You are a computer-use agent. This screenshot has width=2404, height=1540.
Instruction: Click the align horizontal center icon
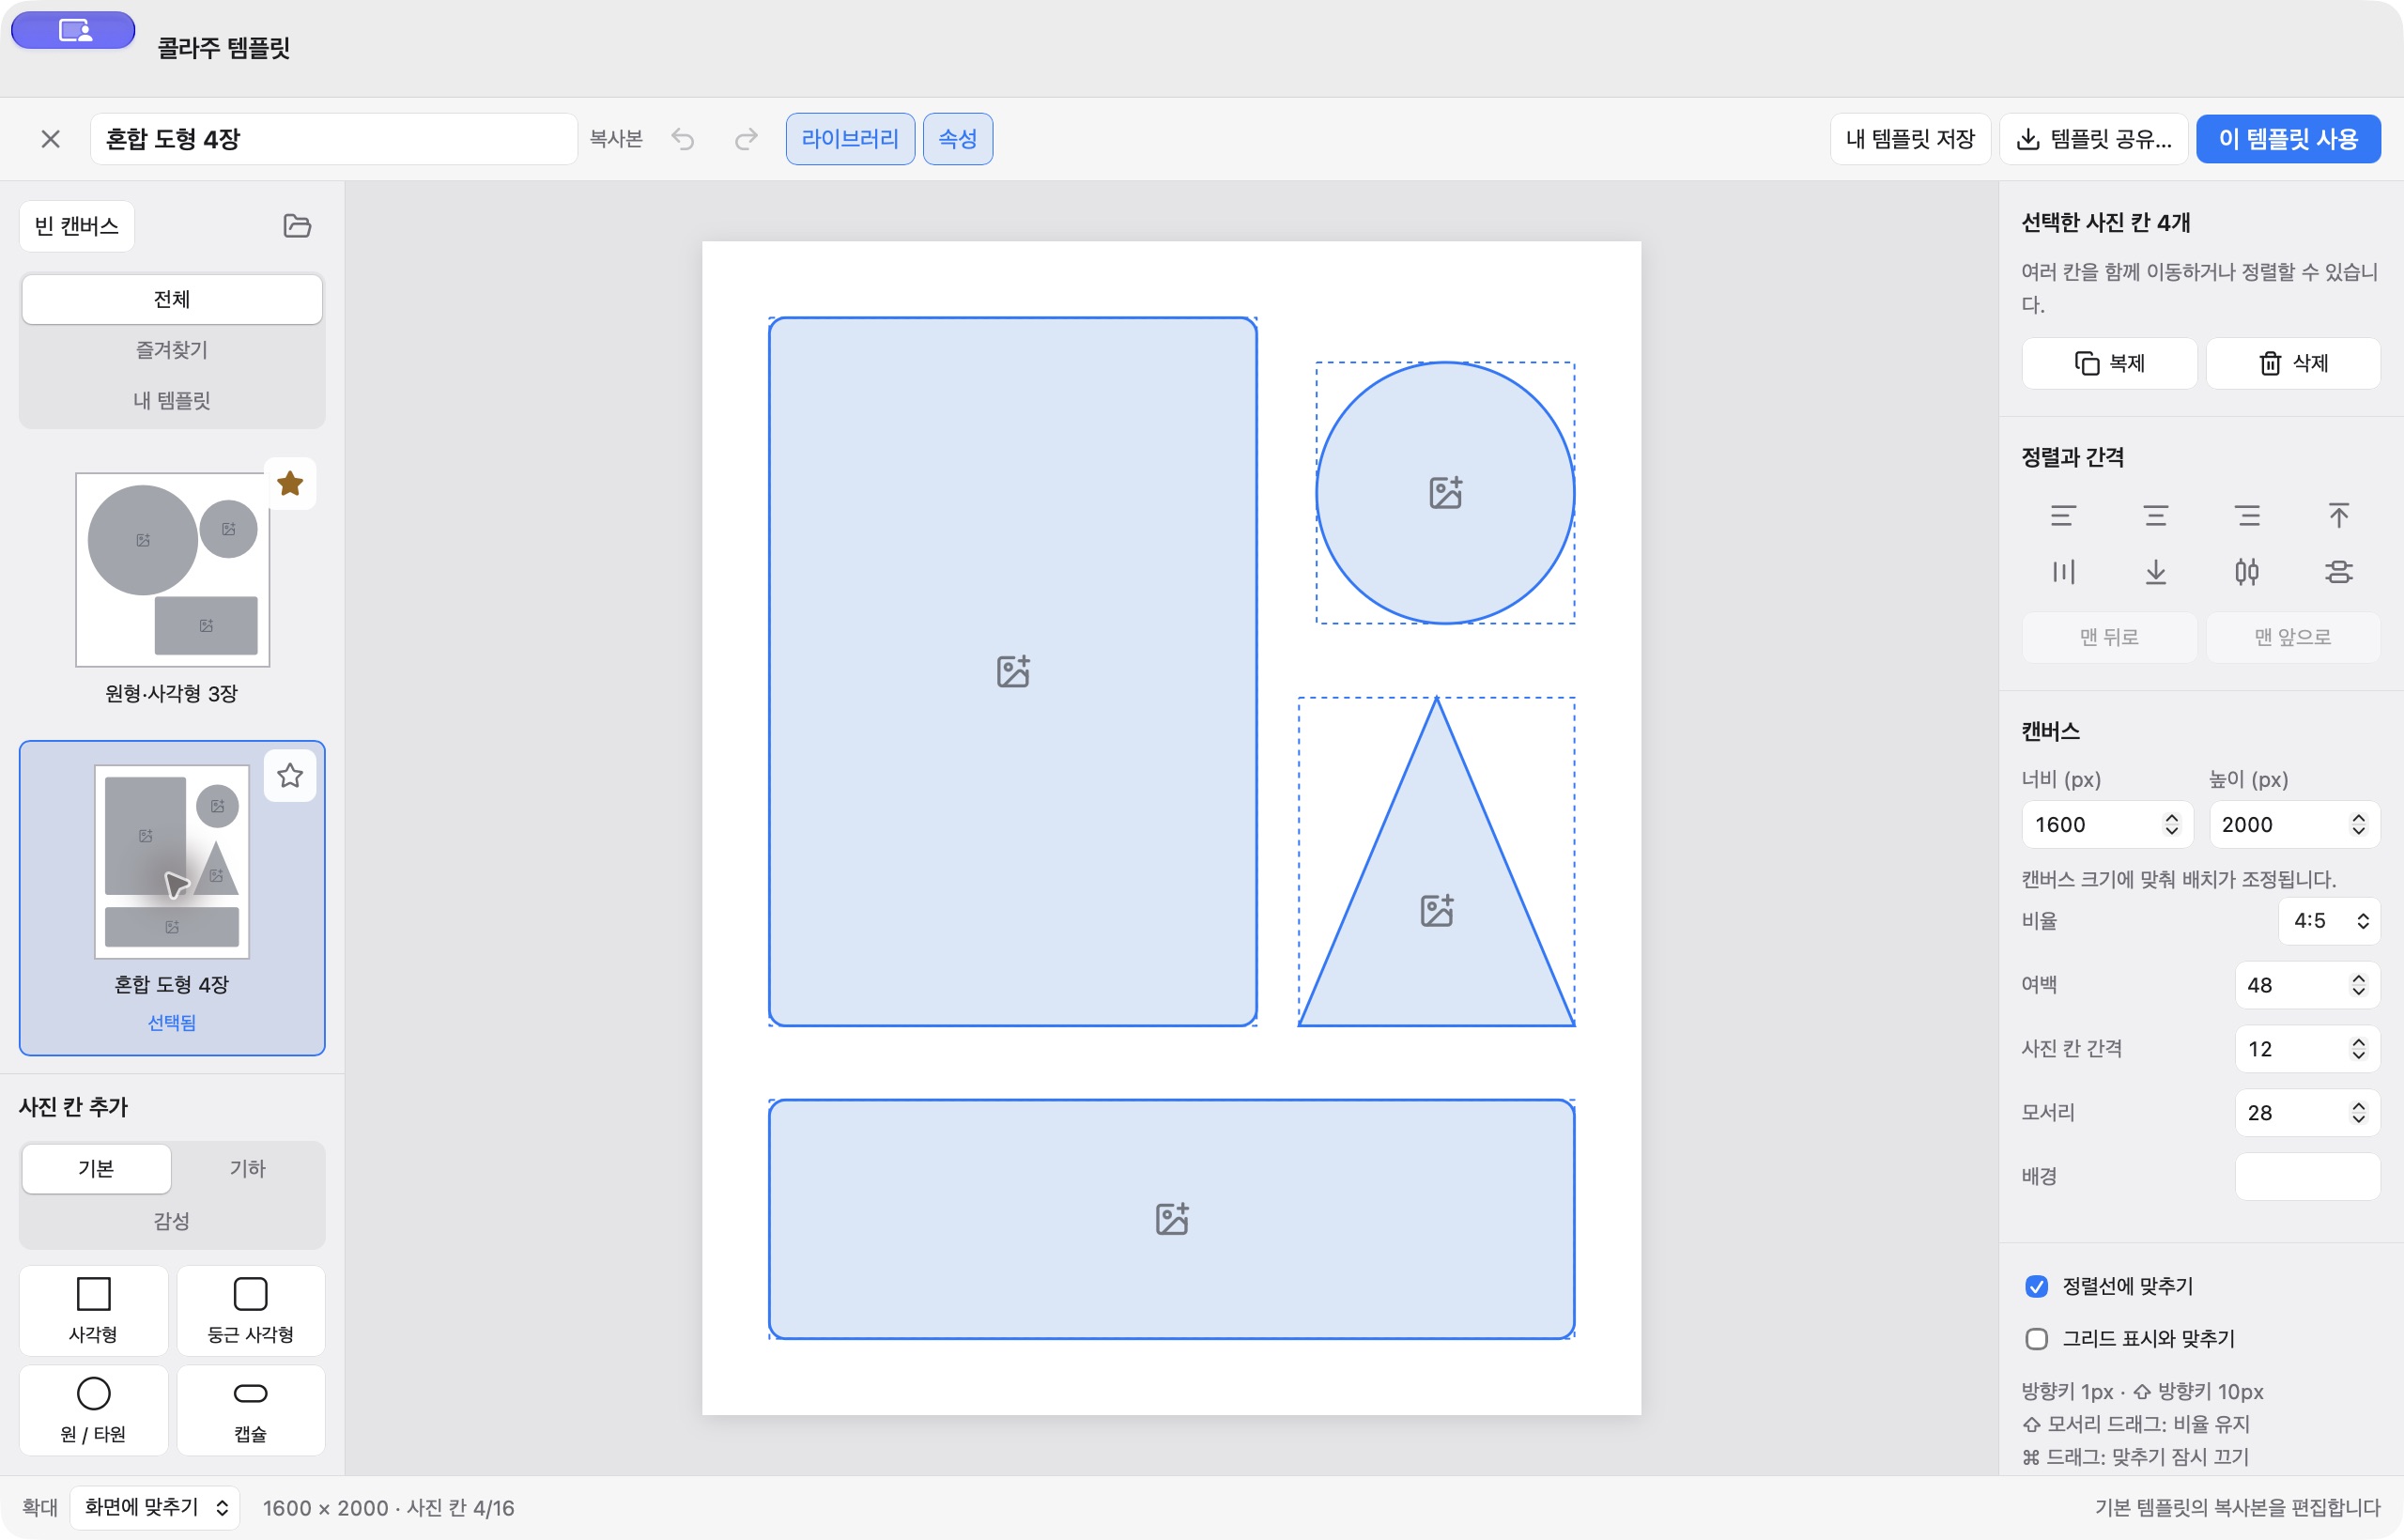[2155, 516]
